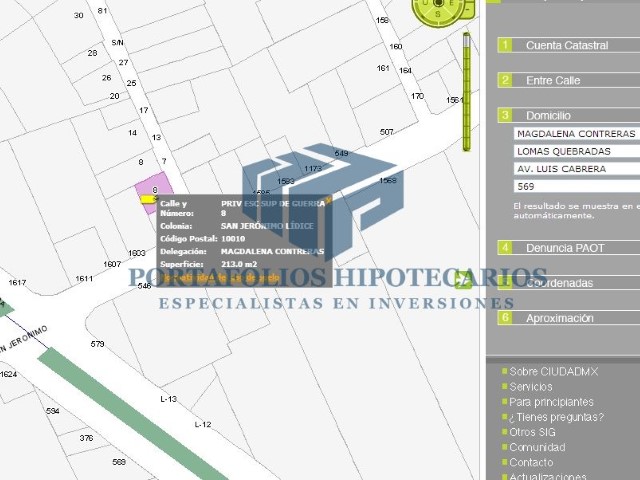
Task: Click parcel label 1607 on the map
Action: (112, 264)
